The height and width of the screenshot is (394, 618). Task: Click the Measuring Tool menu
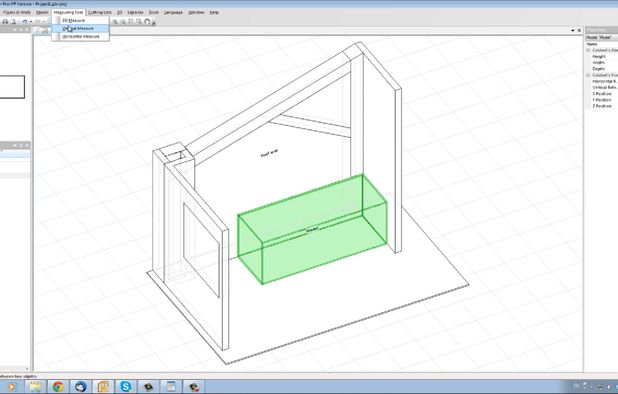pyautogui.click(x=69, y=13)
